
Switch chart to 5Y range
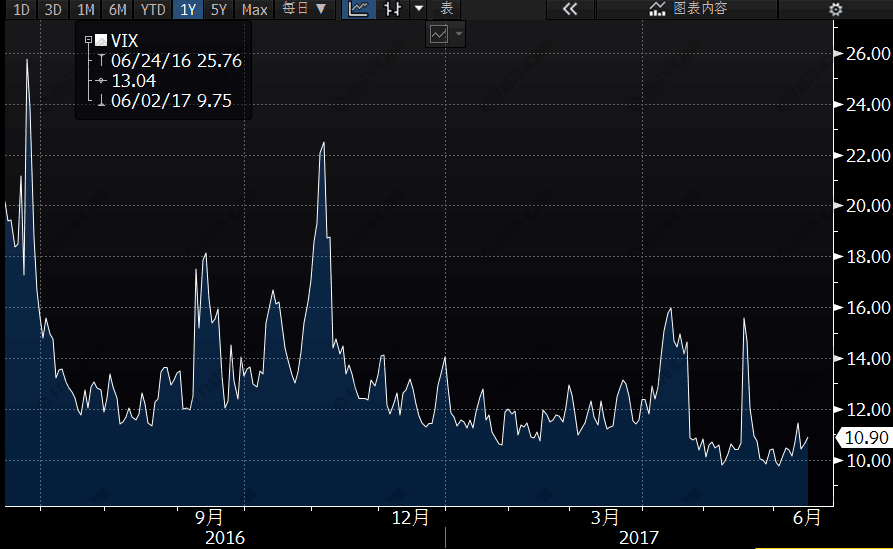tap(219, 10)
